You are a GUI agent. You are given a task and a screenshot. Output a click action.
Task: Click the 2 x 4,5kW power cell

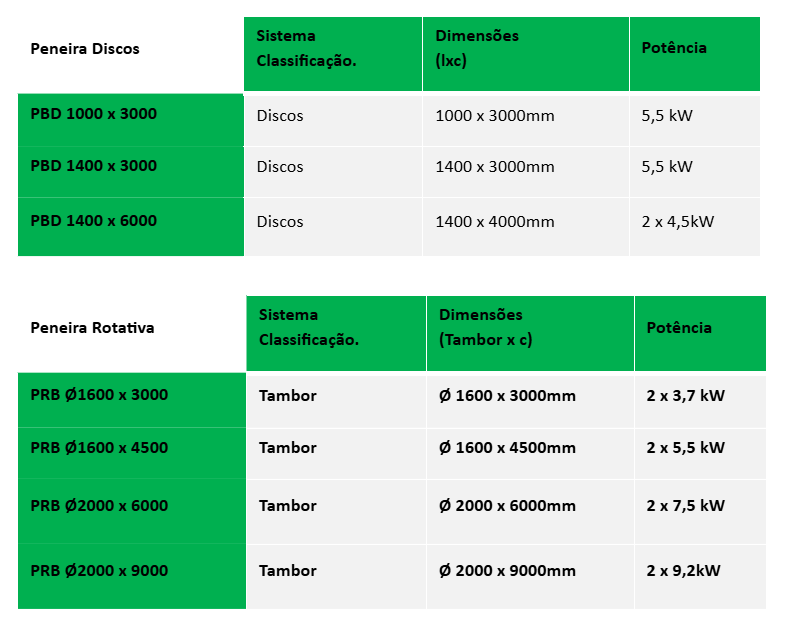[678, 222]
